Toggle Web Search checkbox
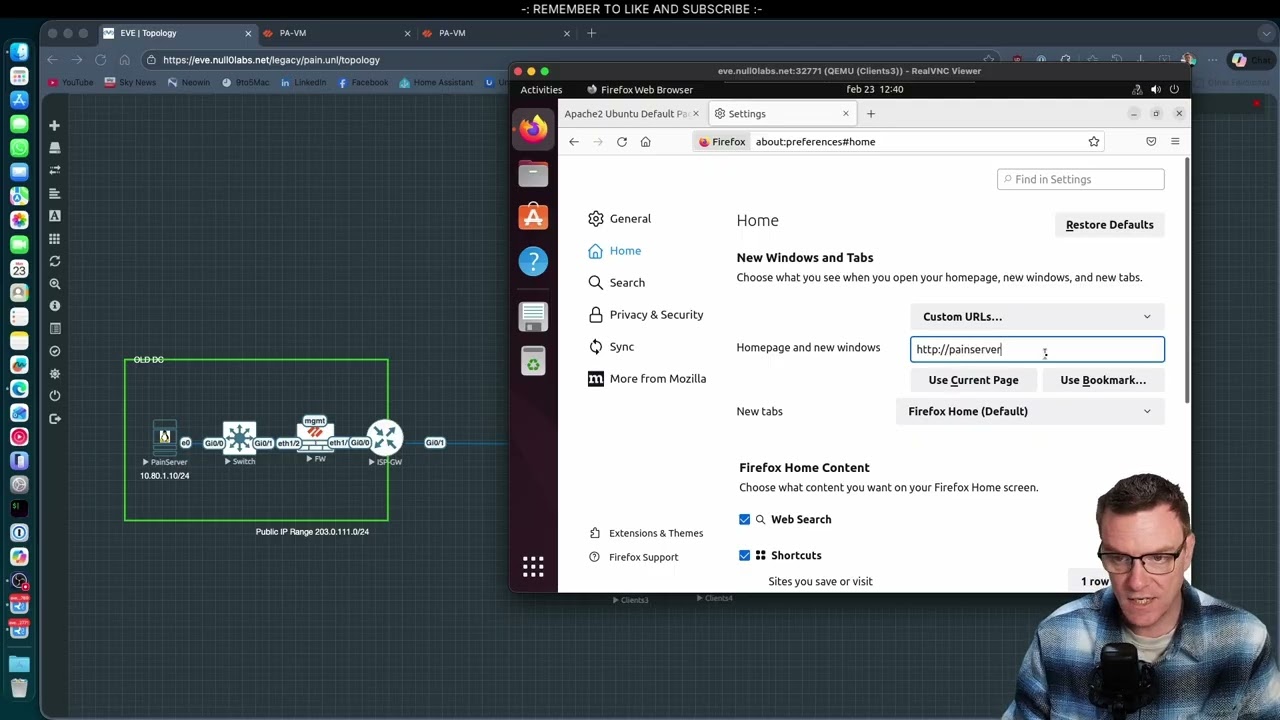1280x720 pixels. tap(744, 519)
